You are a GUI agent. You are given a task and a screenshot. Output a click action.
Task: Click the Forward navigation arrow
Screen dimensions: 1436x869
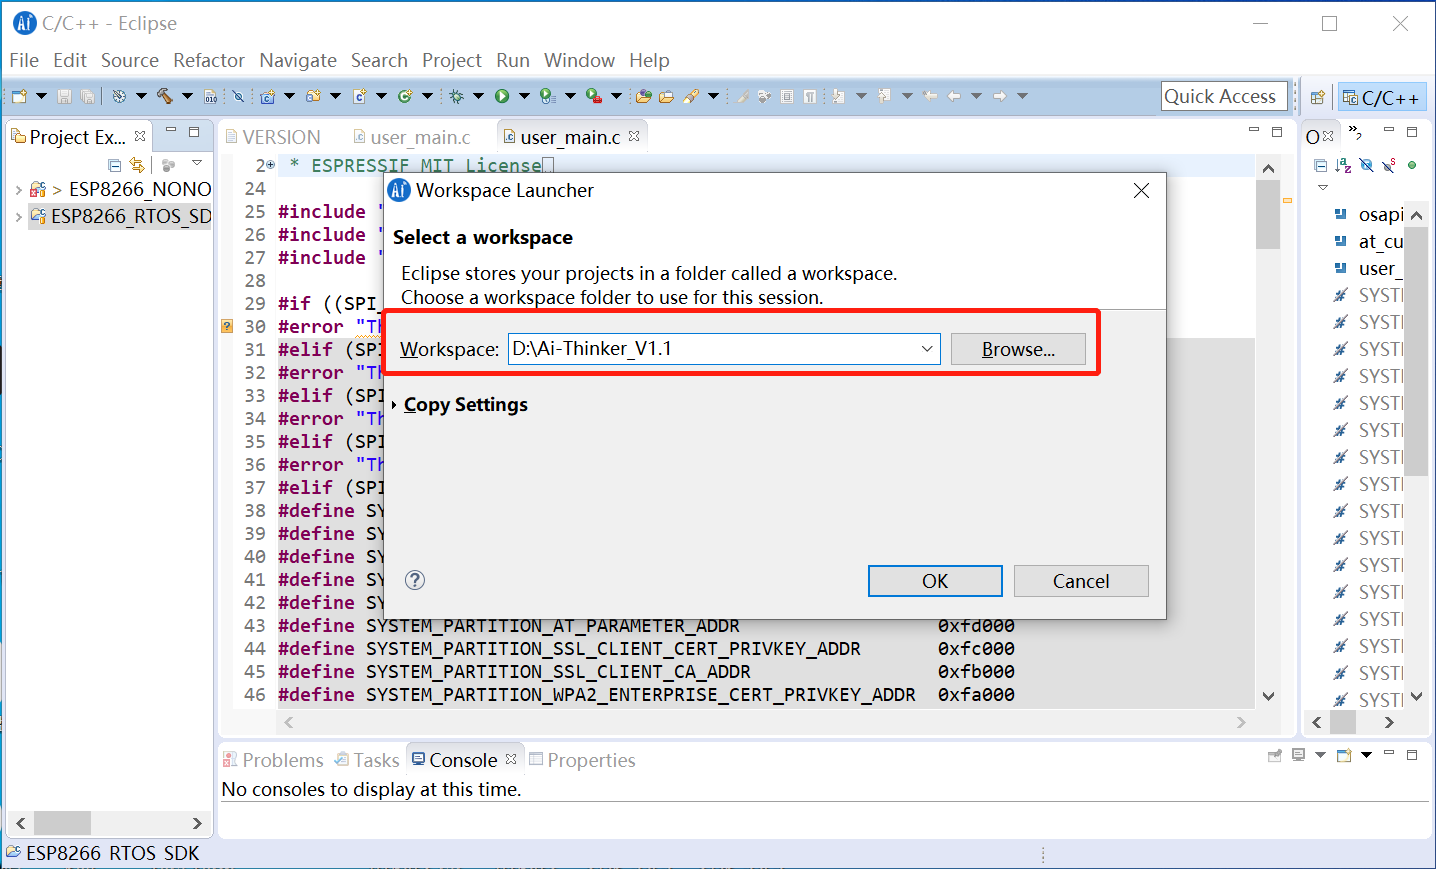[x=999, y=96]
